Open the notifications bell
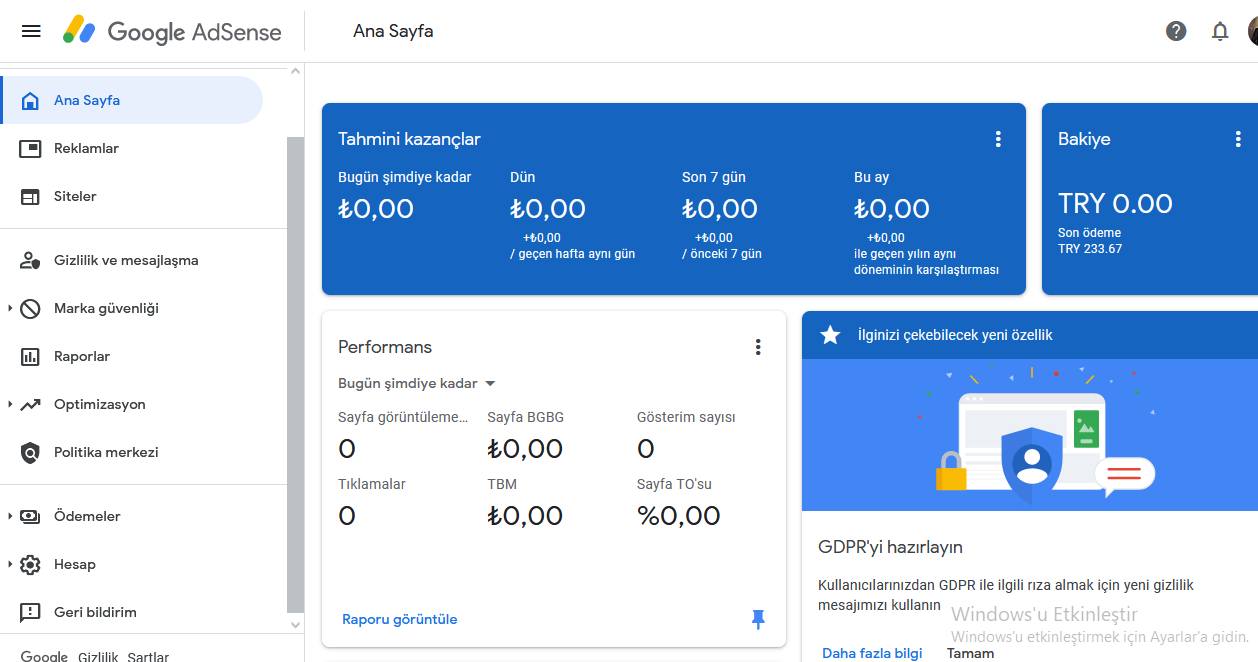The image size is (1258, 662). pos(1220,31)
